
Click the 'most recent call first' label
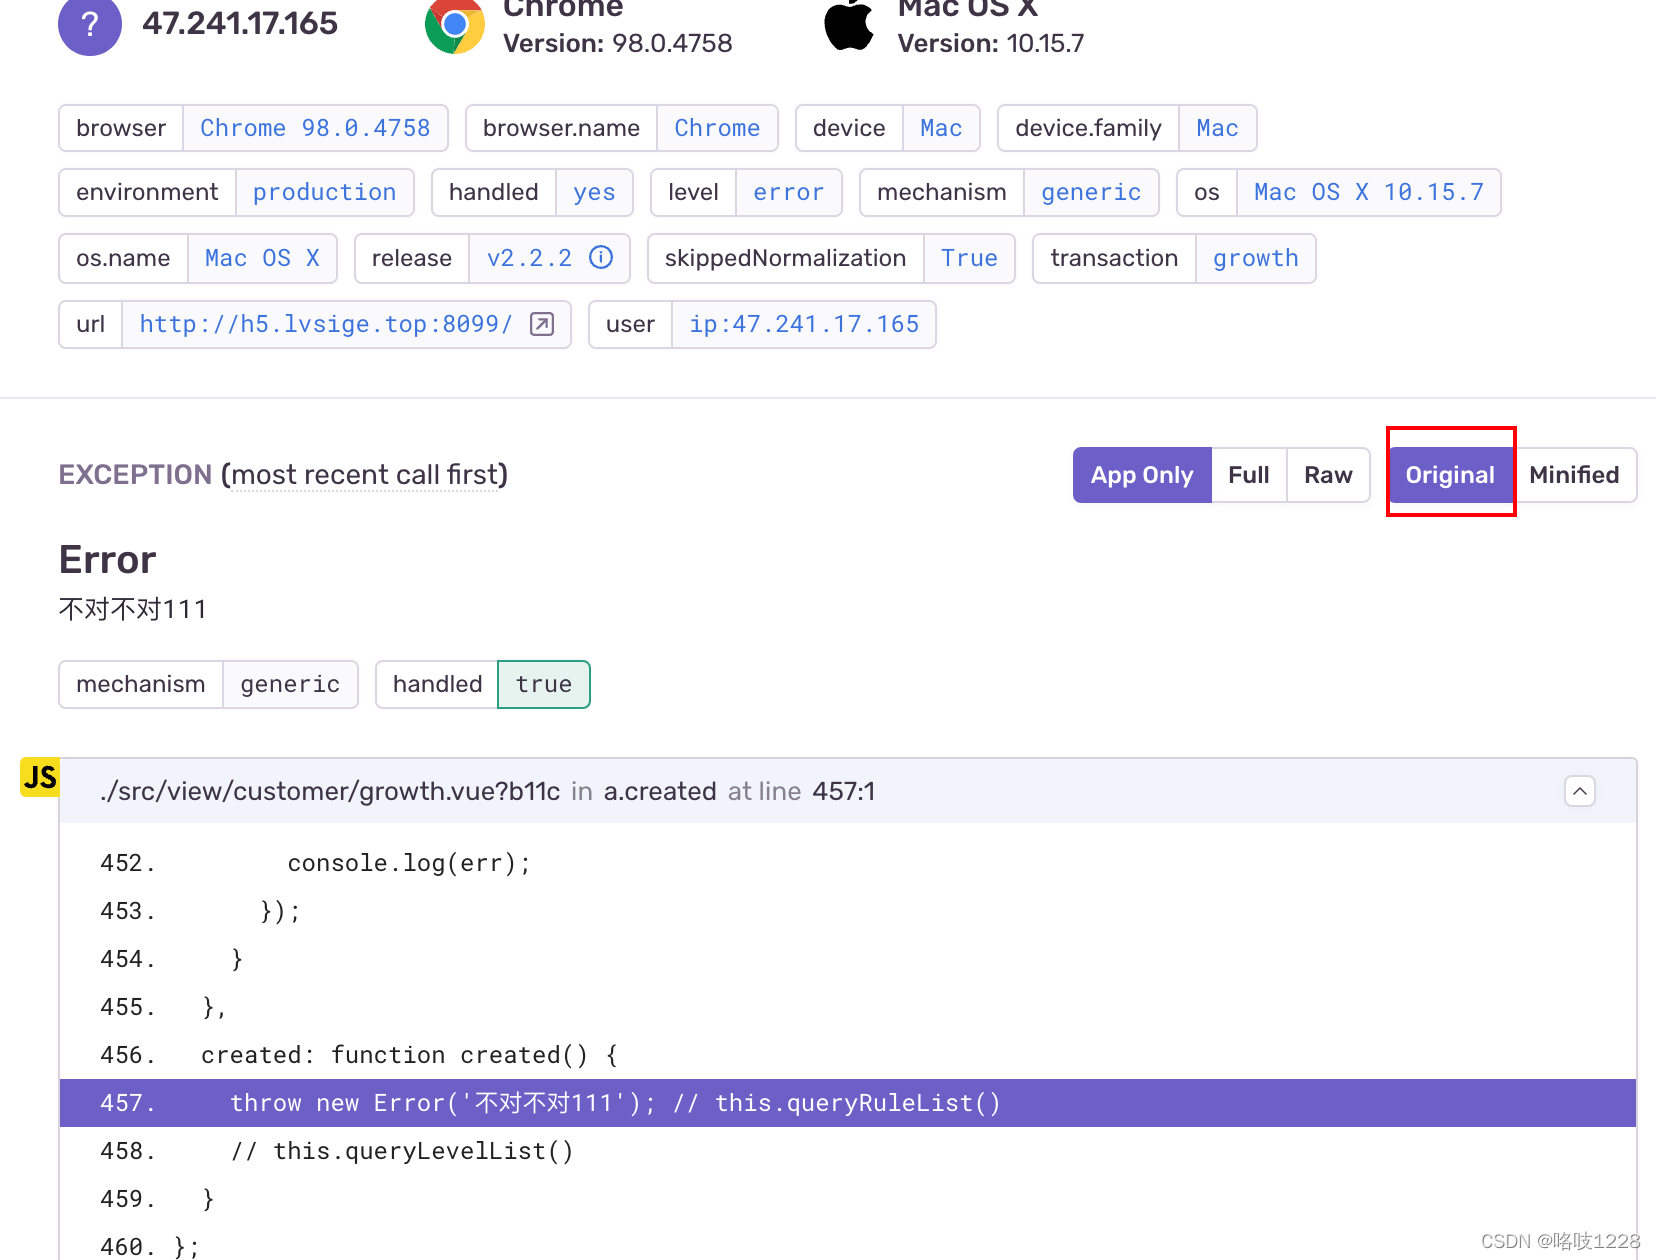(x=364, y=475)
